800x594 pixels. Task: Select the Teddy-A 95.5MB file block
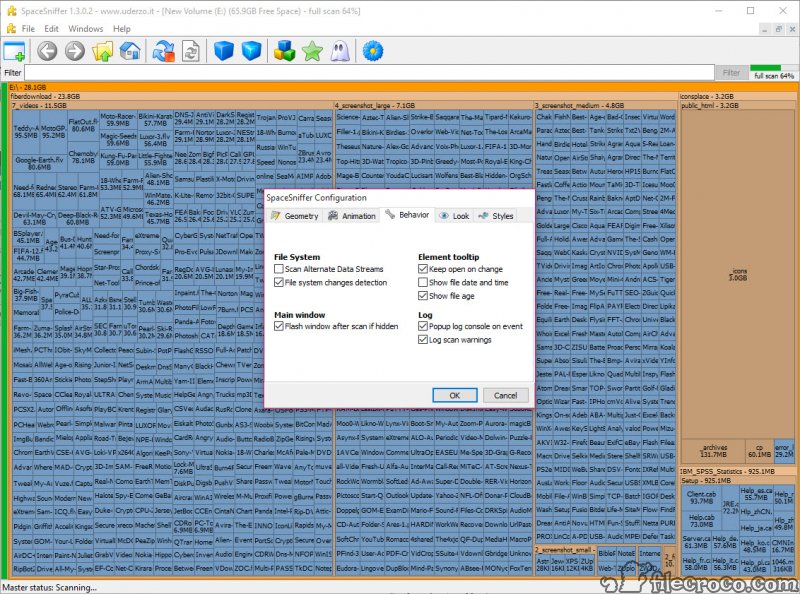click(26, 132)
